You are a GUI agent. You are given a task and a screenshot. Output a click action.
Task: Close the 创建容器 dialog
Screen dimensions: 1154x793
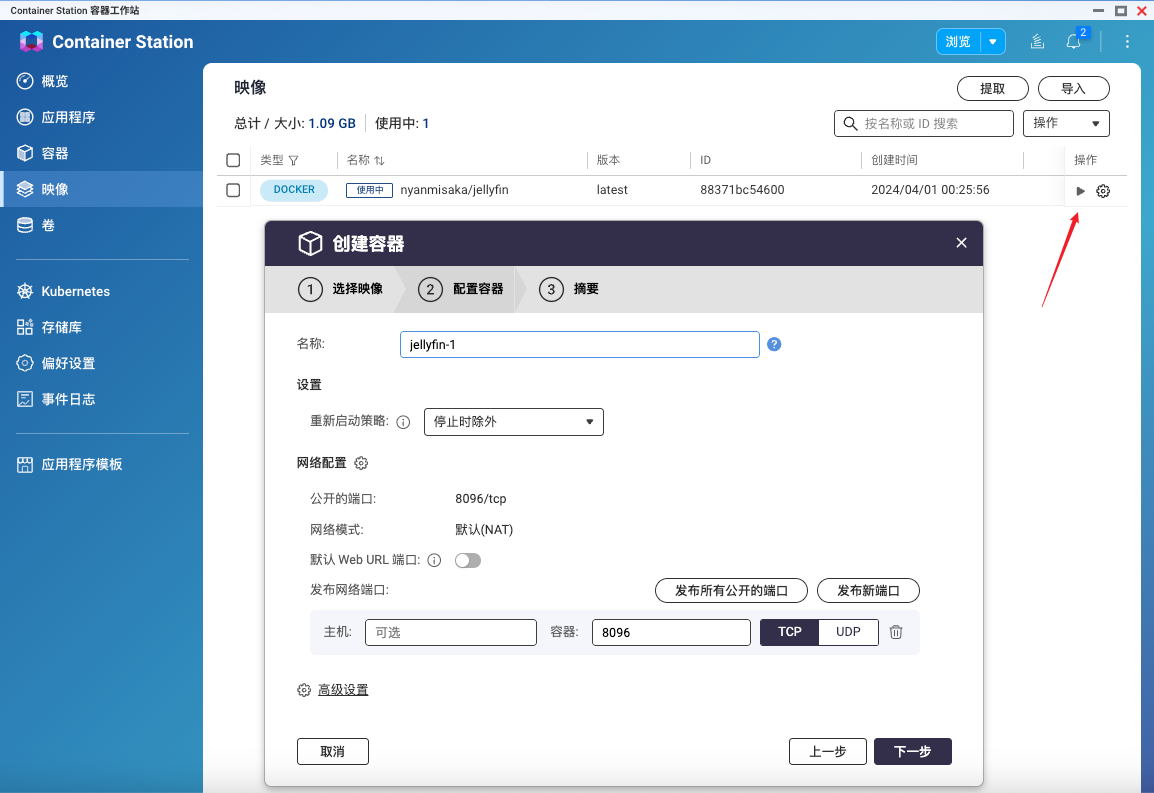961,243
